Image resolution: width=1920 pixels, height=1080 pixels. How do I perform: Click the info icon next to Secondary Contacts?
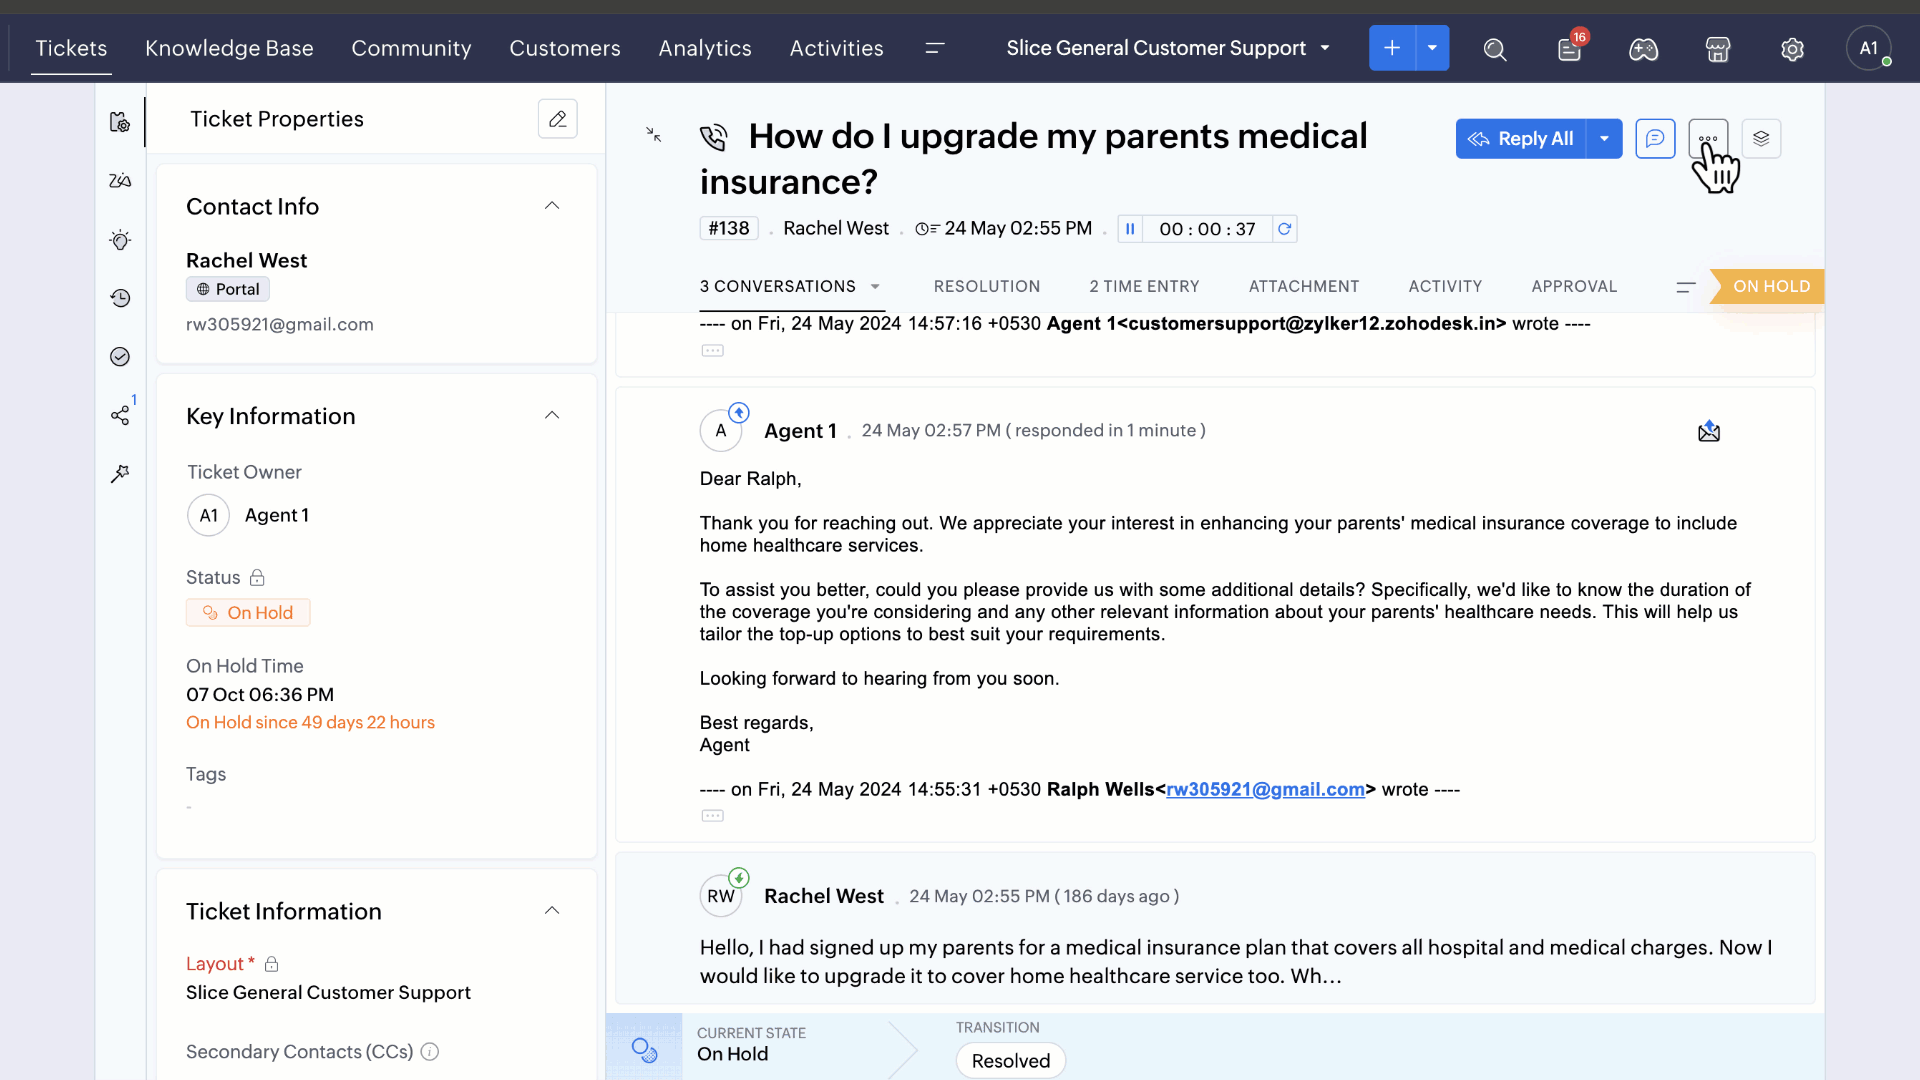point(430,1052)
